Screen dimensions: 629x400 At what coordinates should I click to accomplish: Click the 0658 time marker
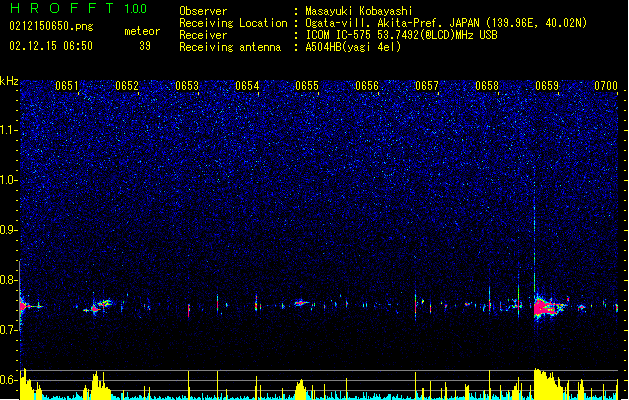click(x=487, y=86)
